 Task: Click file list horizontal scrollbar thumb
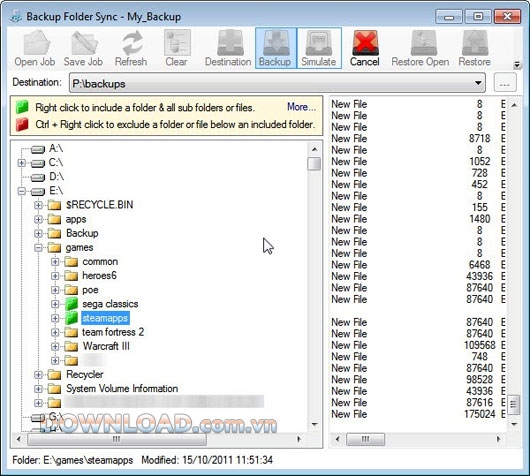tap(365, 439)
